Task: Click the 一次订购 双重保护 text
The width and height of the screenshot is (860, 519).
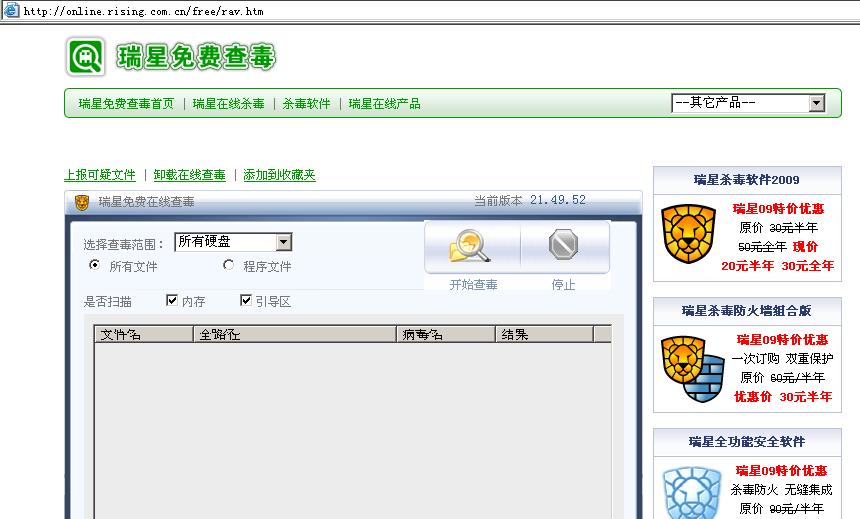Action: [782, 359]
